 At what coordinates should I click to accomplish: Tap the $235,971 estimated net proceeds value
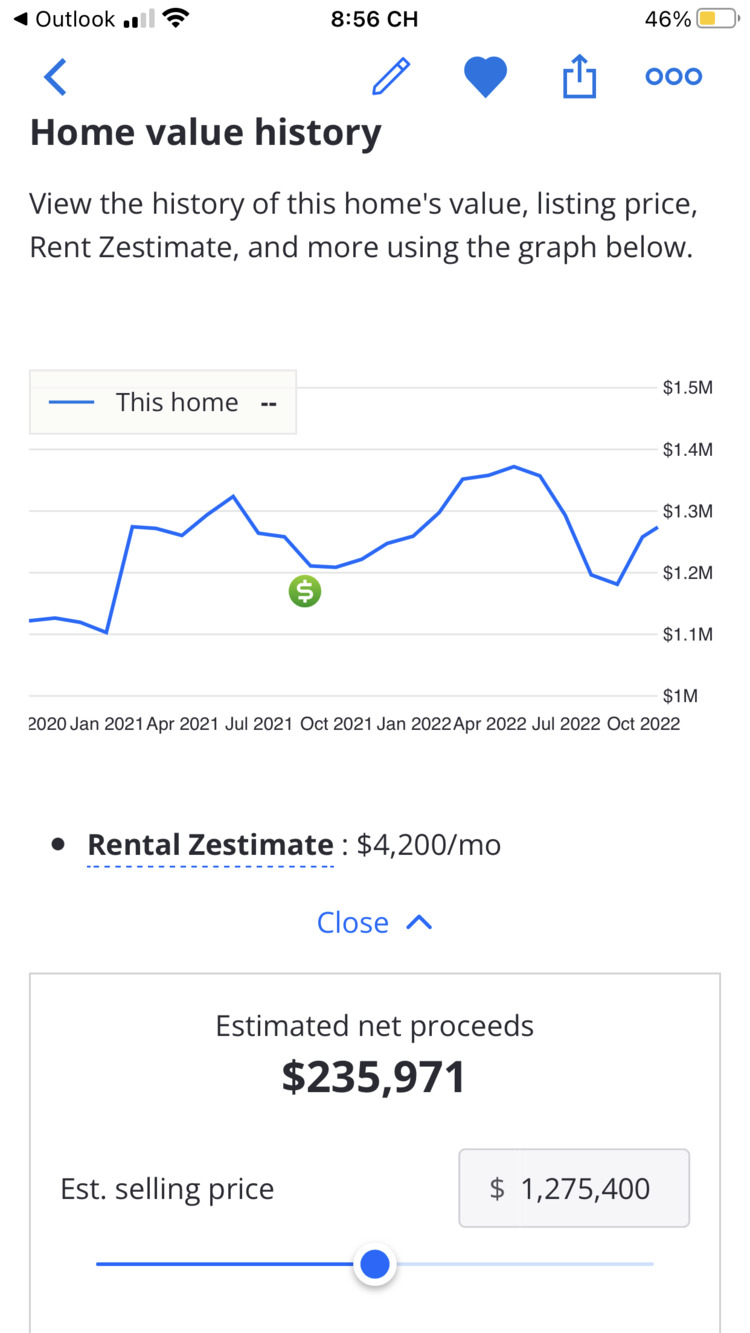[374, 1077]
